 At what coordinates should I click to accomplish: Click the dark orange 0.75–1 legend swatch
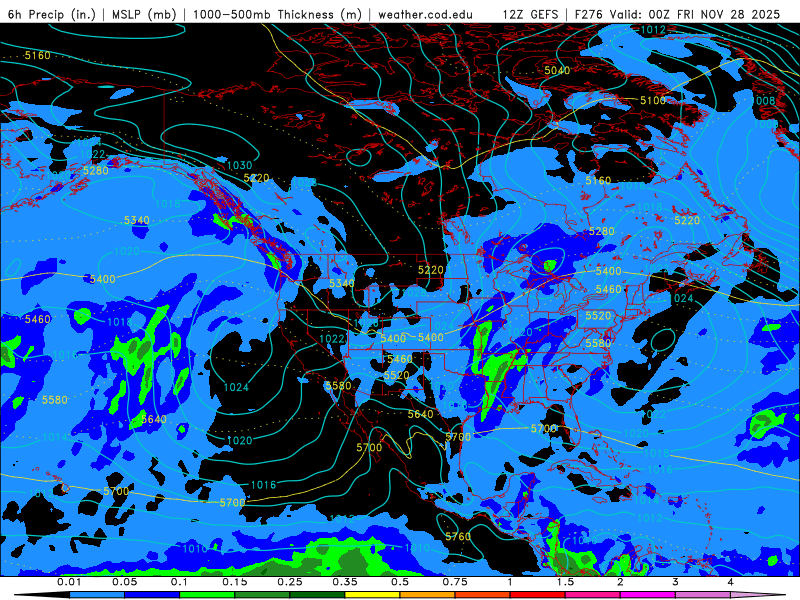(x=483, y=595)
